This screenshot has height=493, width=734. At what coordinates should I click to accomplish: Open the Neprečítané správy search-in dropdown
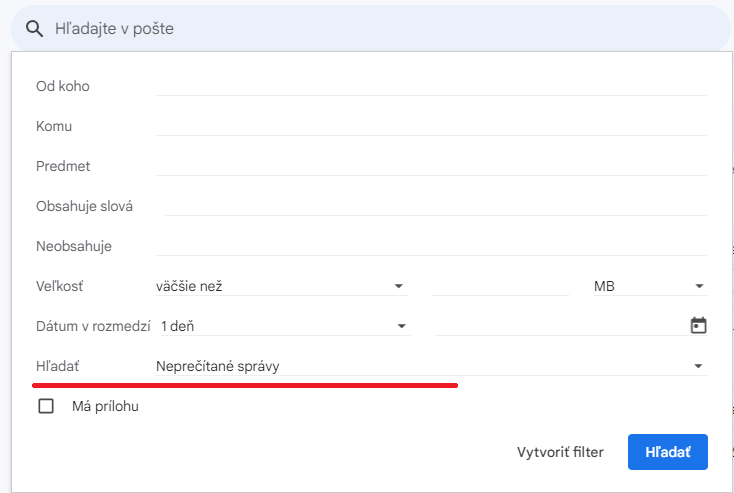pos(432,366)
